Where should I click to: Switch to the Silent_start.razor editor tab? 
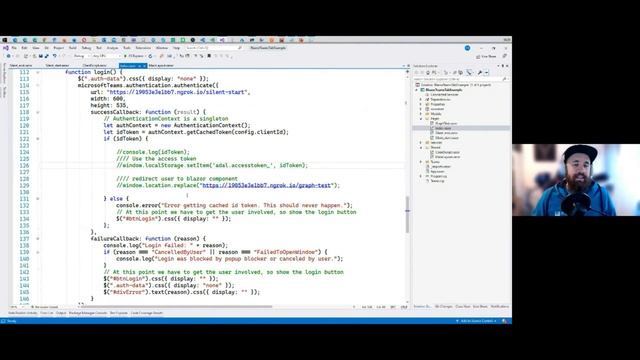click(x=58, y=66)
